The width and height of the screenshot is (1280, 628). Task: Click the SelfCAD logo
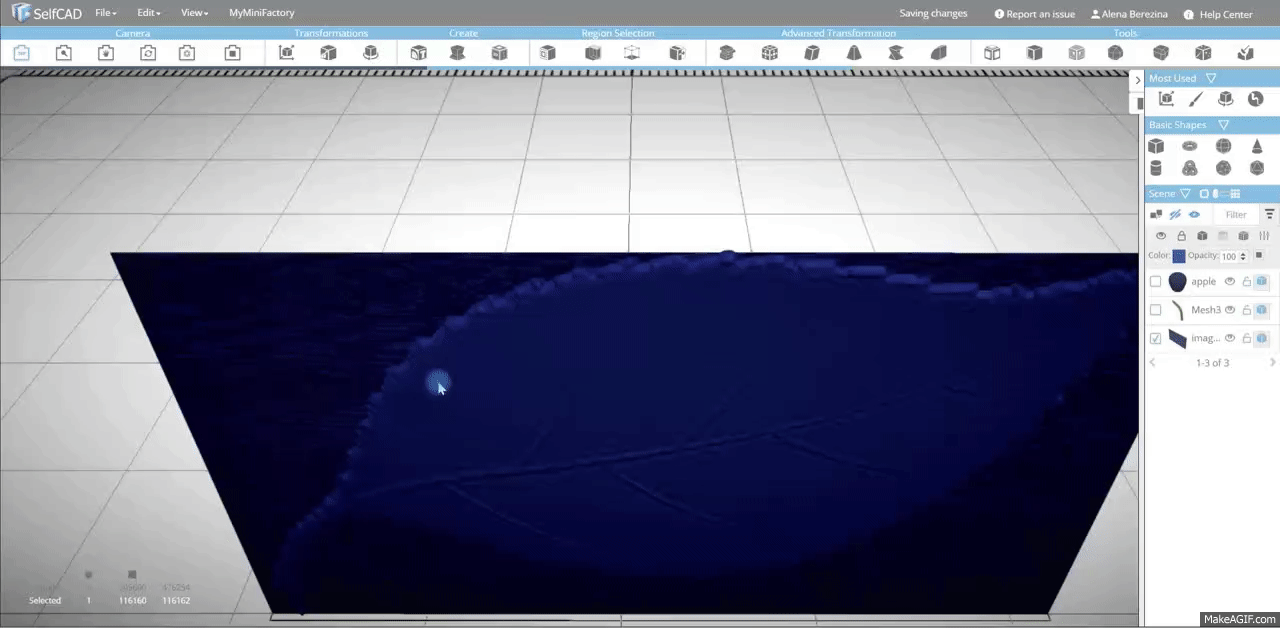(46, 13)
